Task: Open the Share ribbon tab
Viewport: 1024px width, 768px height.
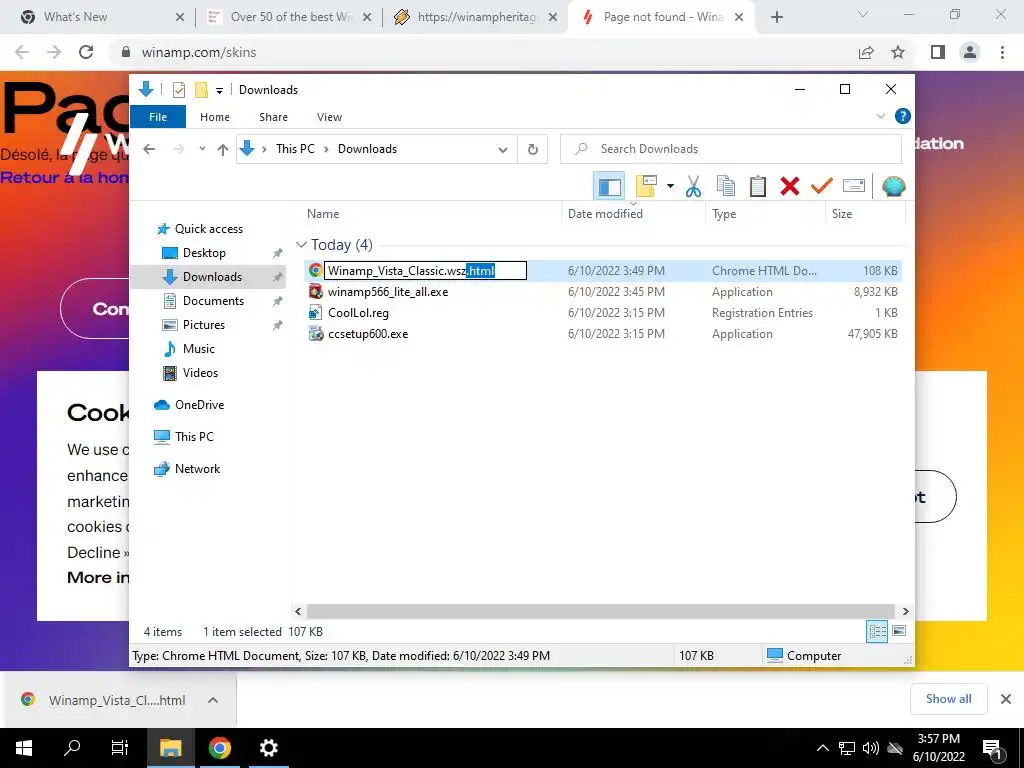Action: (x=273, y=117)
